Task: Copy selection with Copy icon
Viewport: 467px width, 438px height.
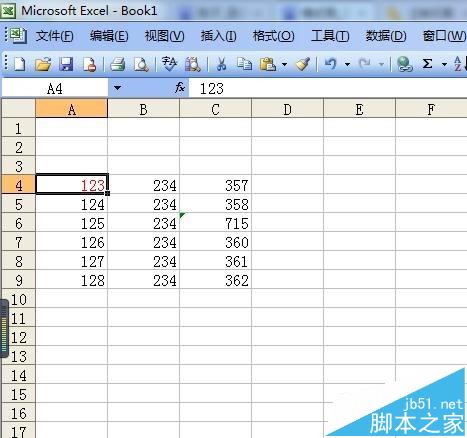Action: tap(244, 64)
